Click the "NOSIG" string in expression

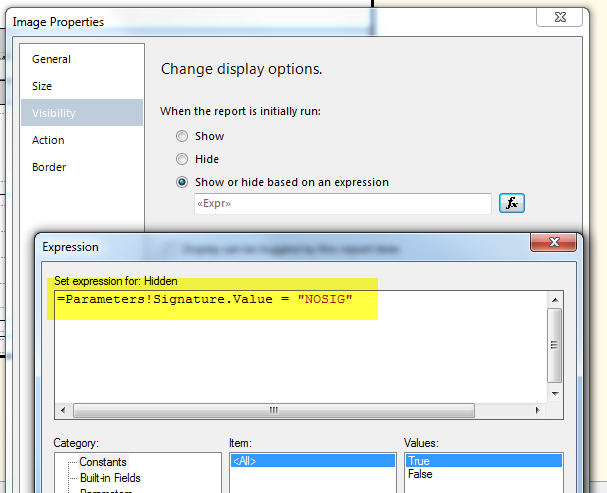tap(325, 299)
